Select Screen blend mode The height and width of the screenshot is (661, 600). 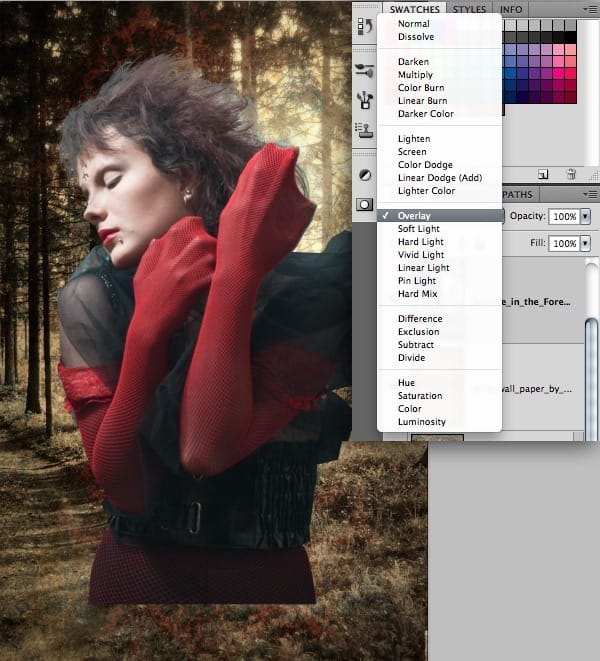[x=439, y=152]
